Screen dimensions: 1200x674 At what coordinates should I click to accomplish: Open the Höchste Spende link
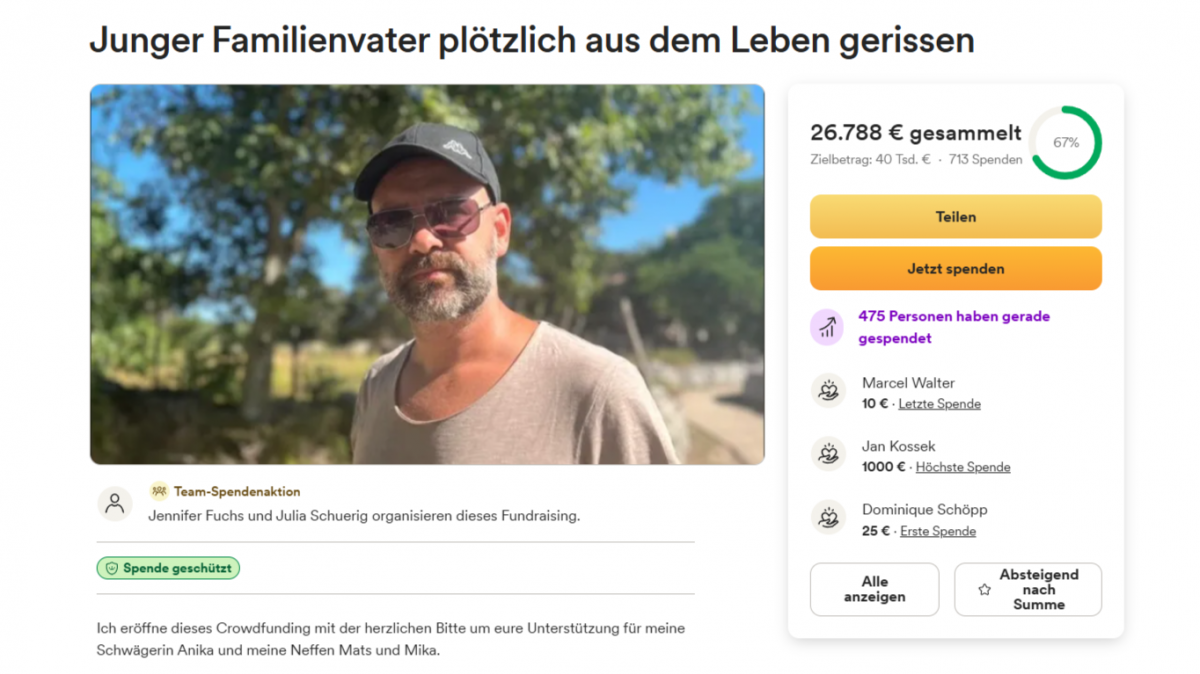[x=963, y=467]
